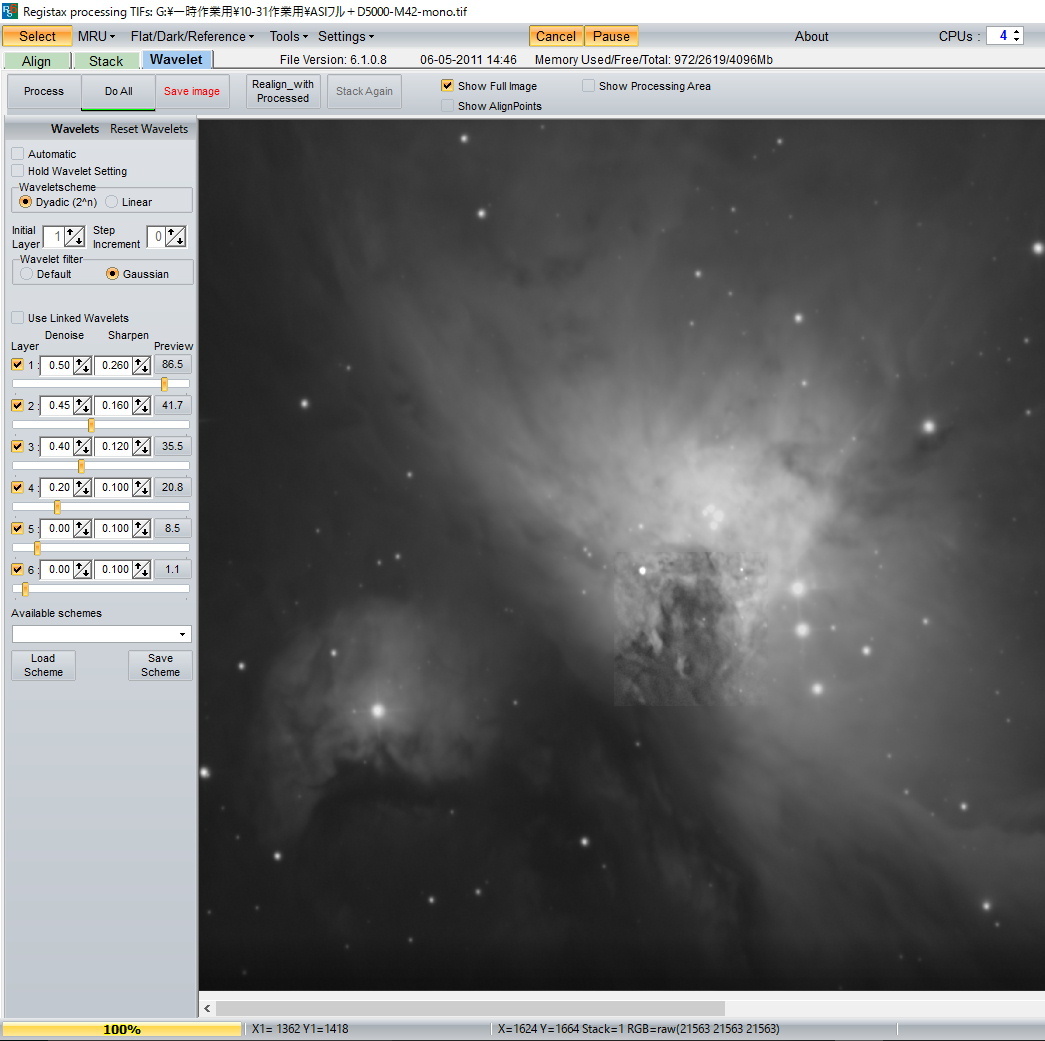This screenshot has width=1045, height=1041.
Task: Click Reset Wavelets
Action: click(x=149, y=129)
